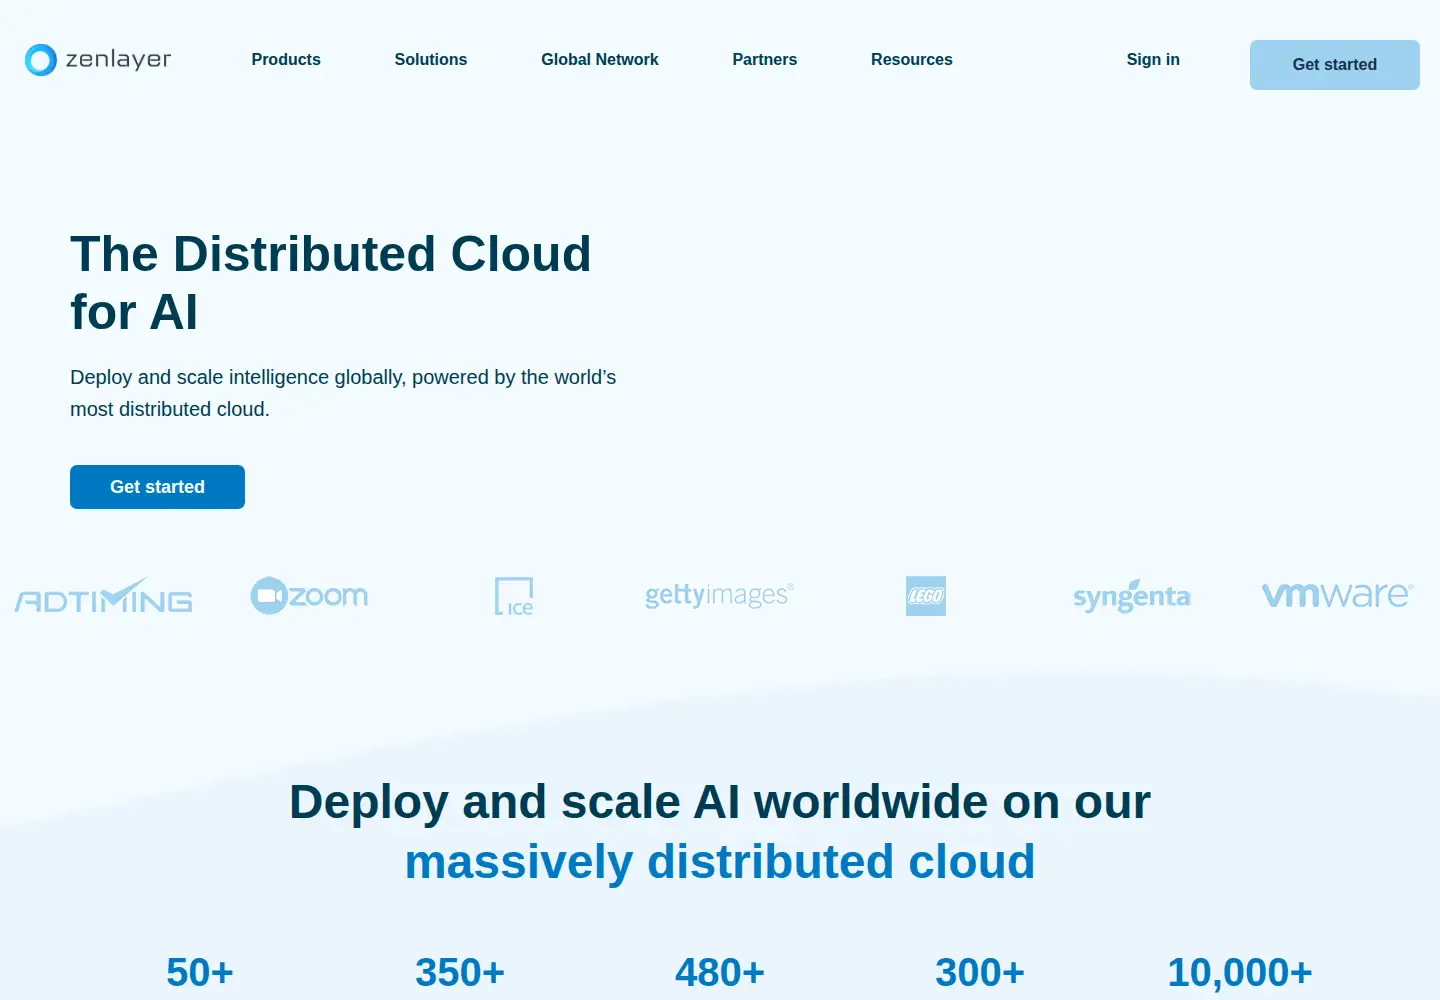Click the 50+ statistic
The width and height of the screenshot is (1440, 1000).
[x=200, y=972]
